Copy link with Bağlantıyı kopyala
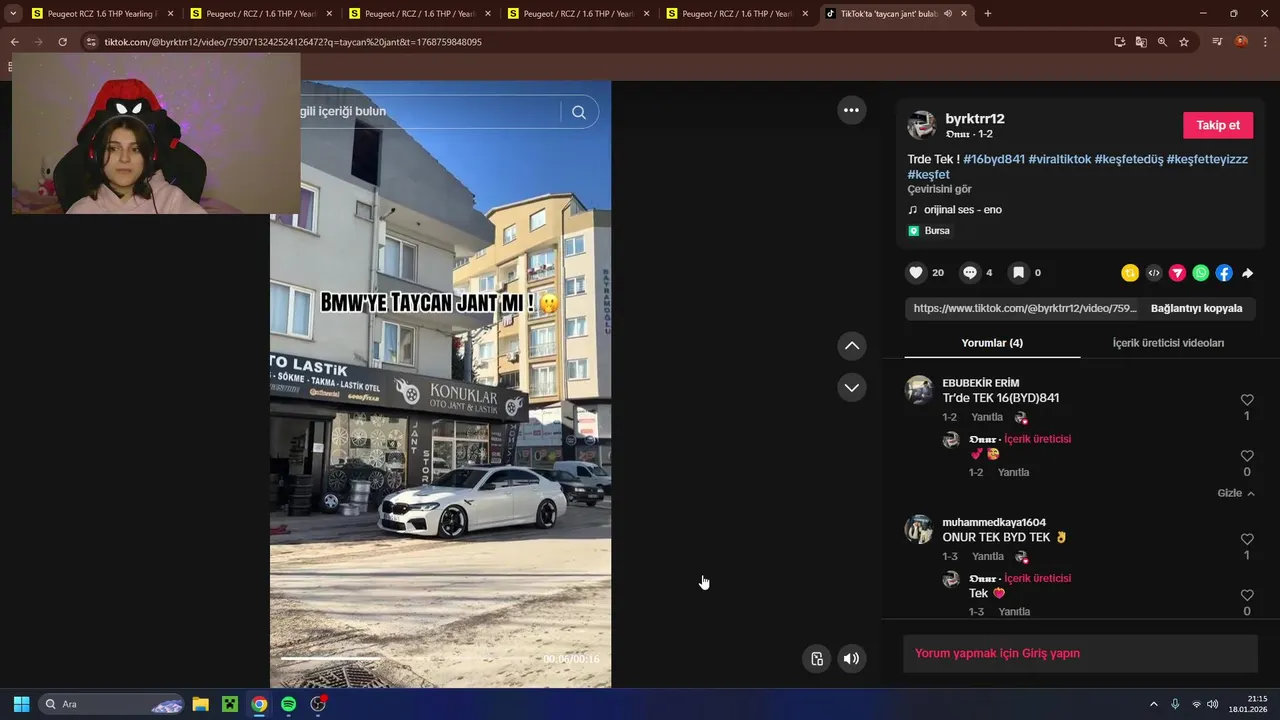 tap(1196, 308)
